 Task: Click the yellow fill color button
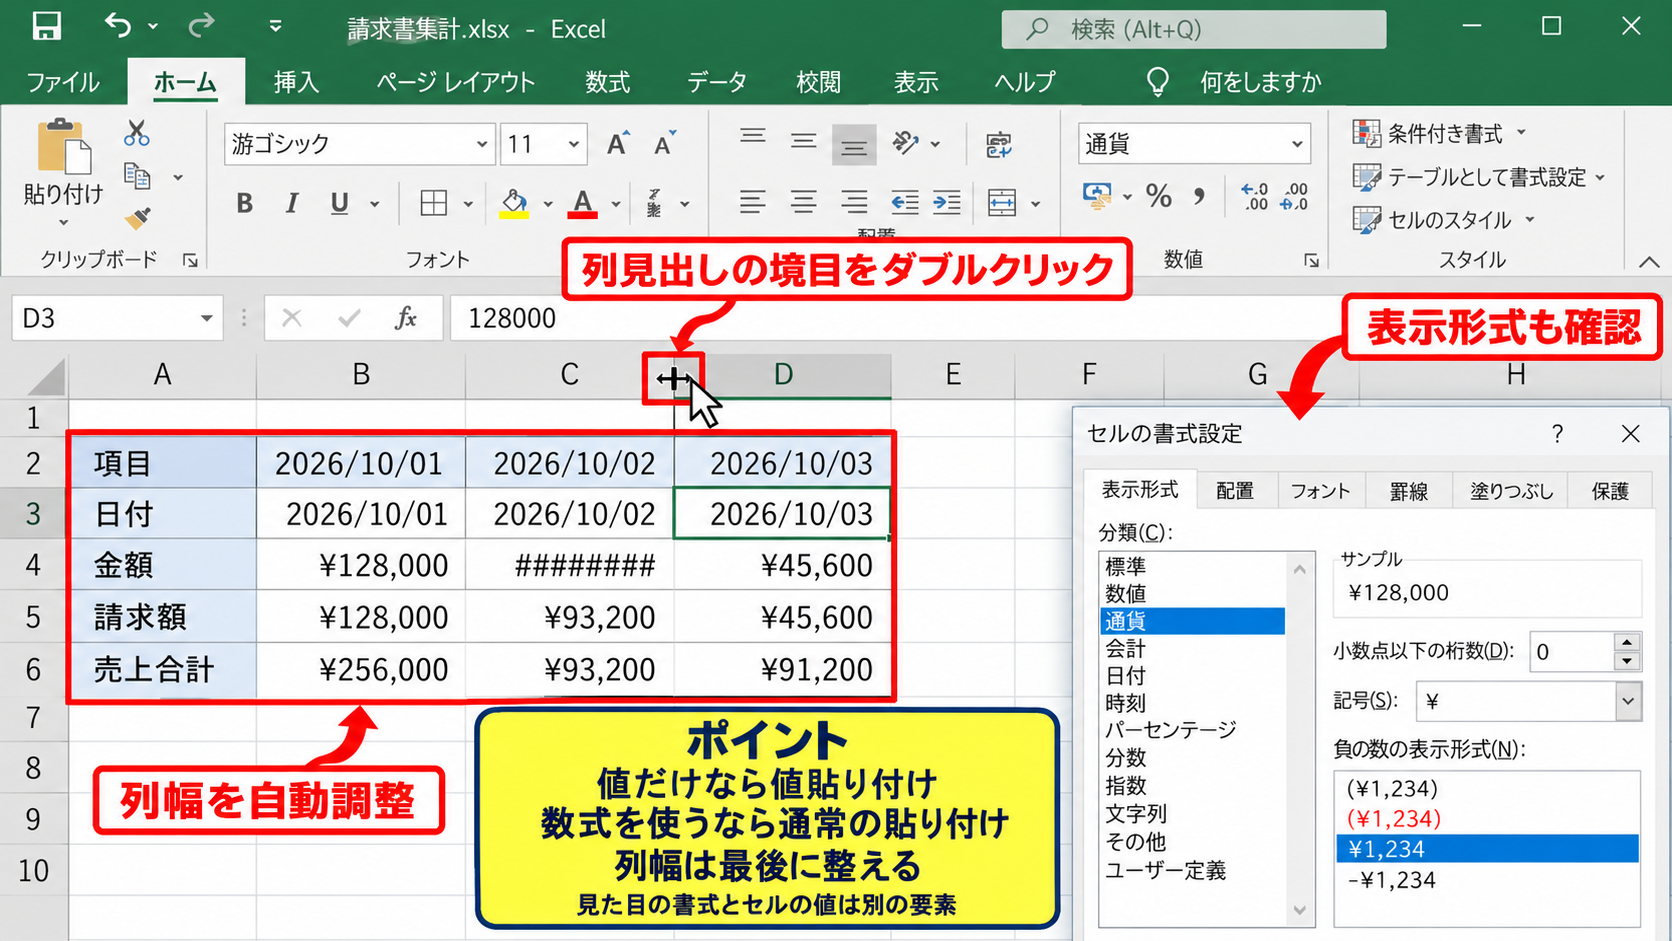point(514,203)
